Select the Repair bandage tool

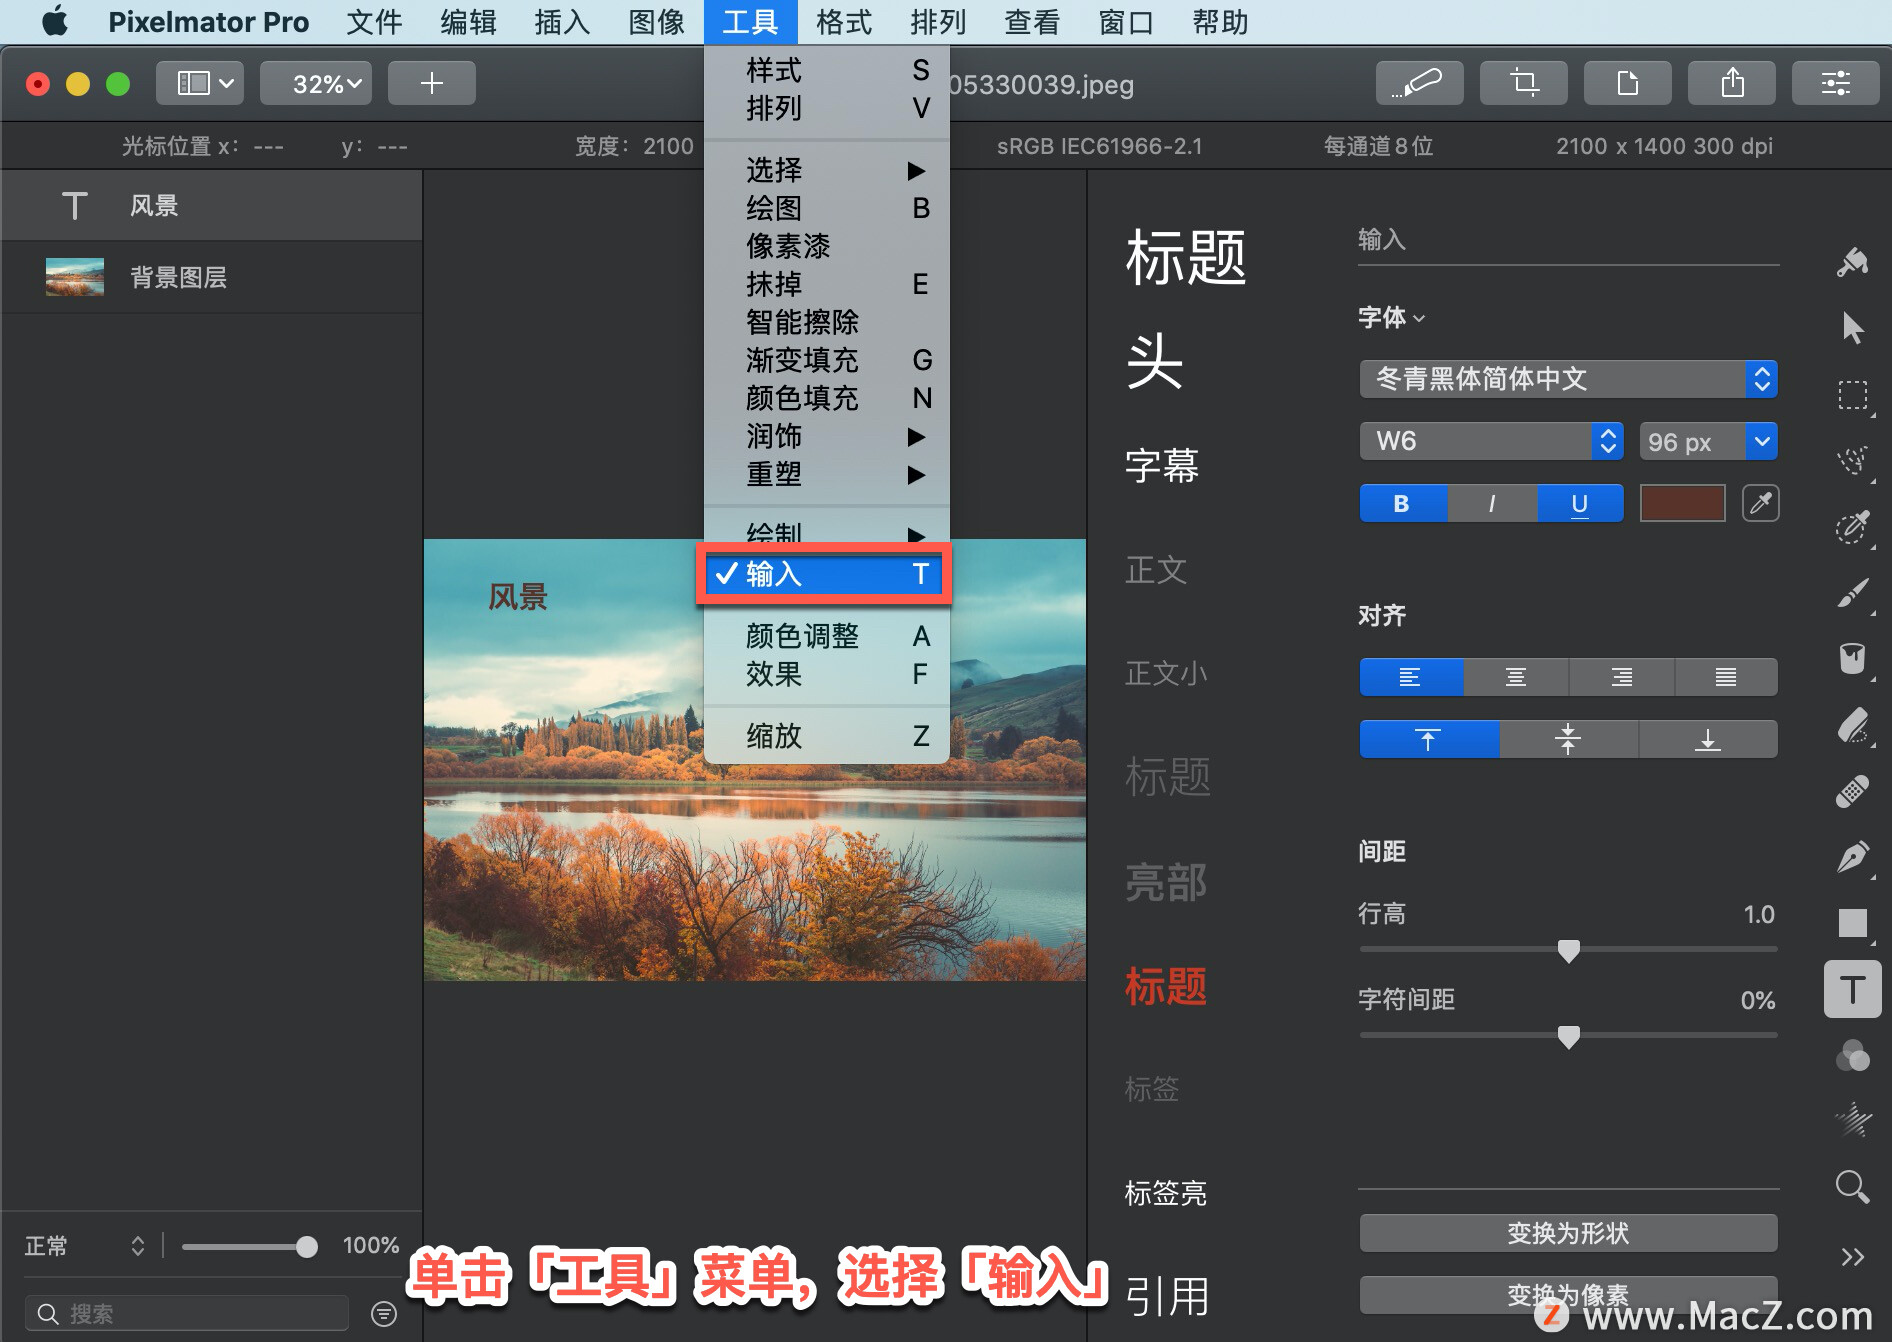pyautogui.click(x=1852, y=790)
